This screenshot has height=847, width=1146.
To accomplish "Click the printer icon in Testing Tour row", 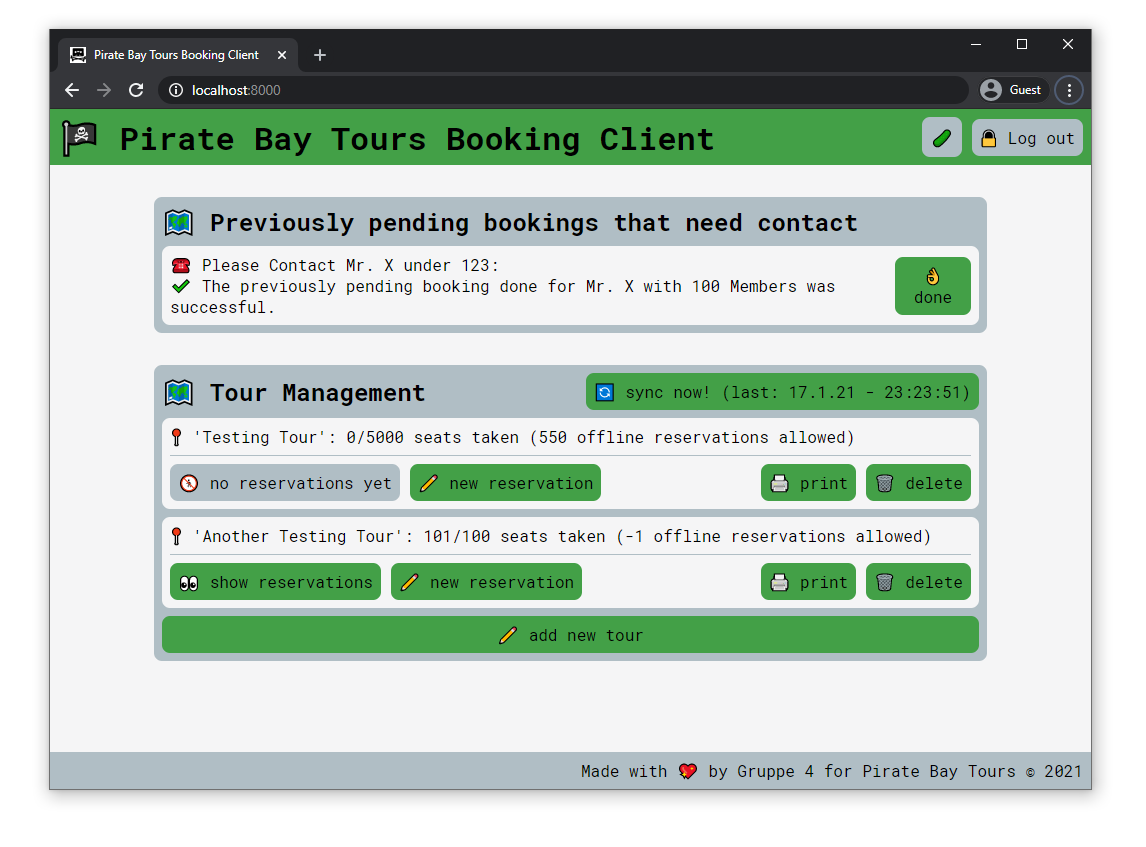I will pos(780,483).
